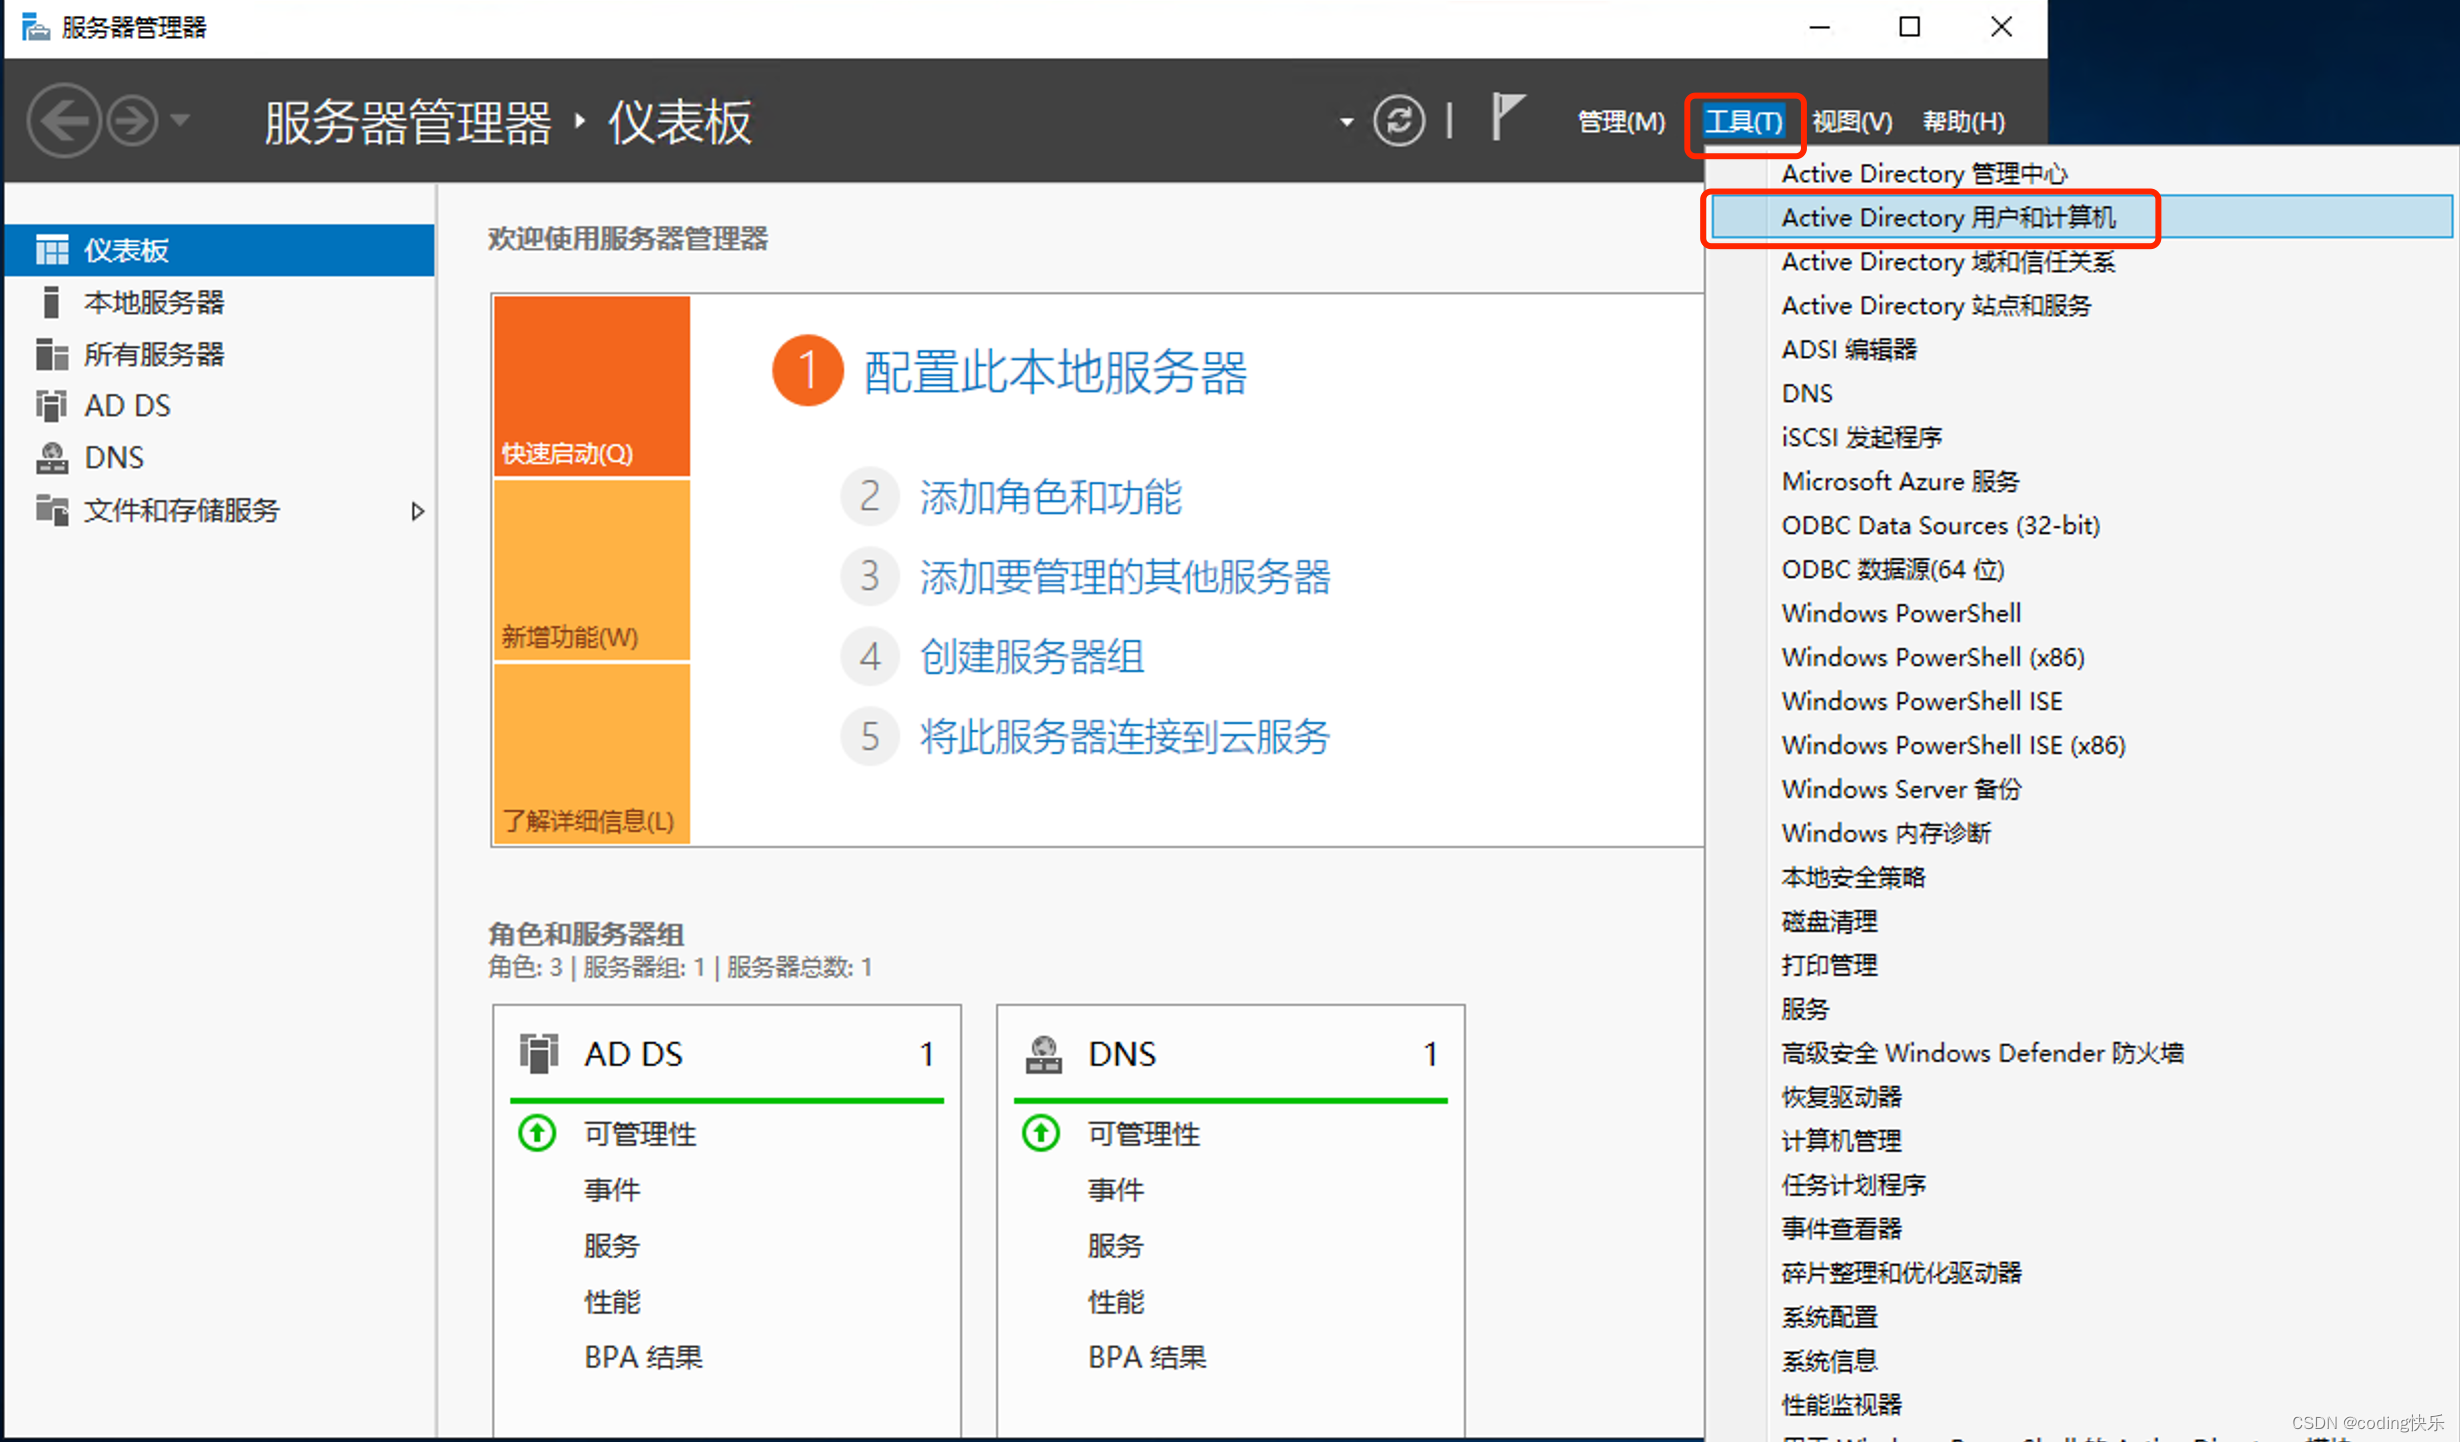
Task: Click the AD DS tile server icon
Action: pyautogui.click(x=539, y=1053)
